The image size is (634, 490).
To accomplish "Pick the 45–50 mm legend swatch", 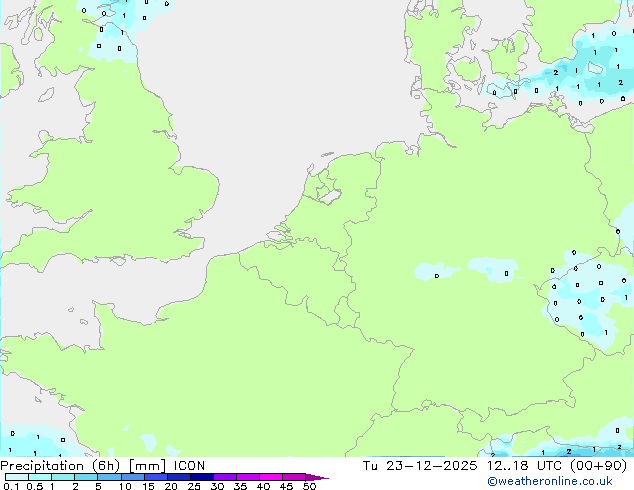I will [x=294, y=477].
